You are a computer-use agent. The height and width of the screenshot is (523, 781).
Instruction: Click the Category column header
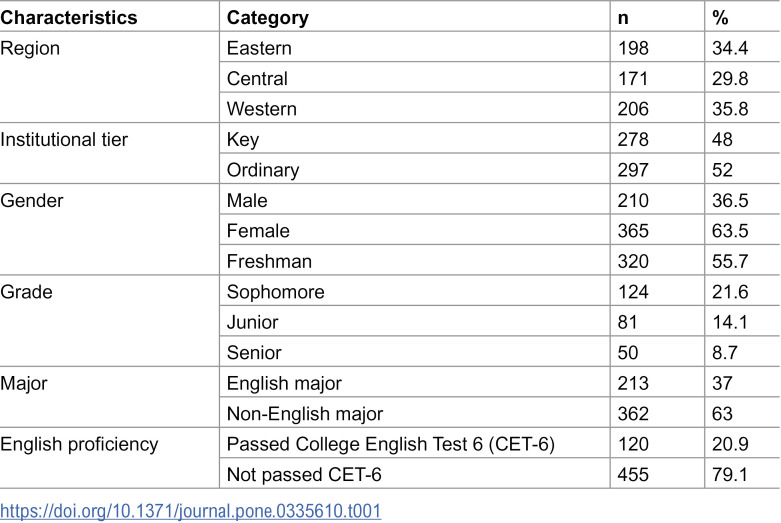(267, 18)
